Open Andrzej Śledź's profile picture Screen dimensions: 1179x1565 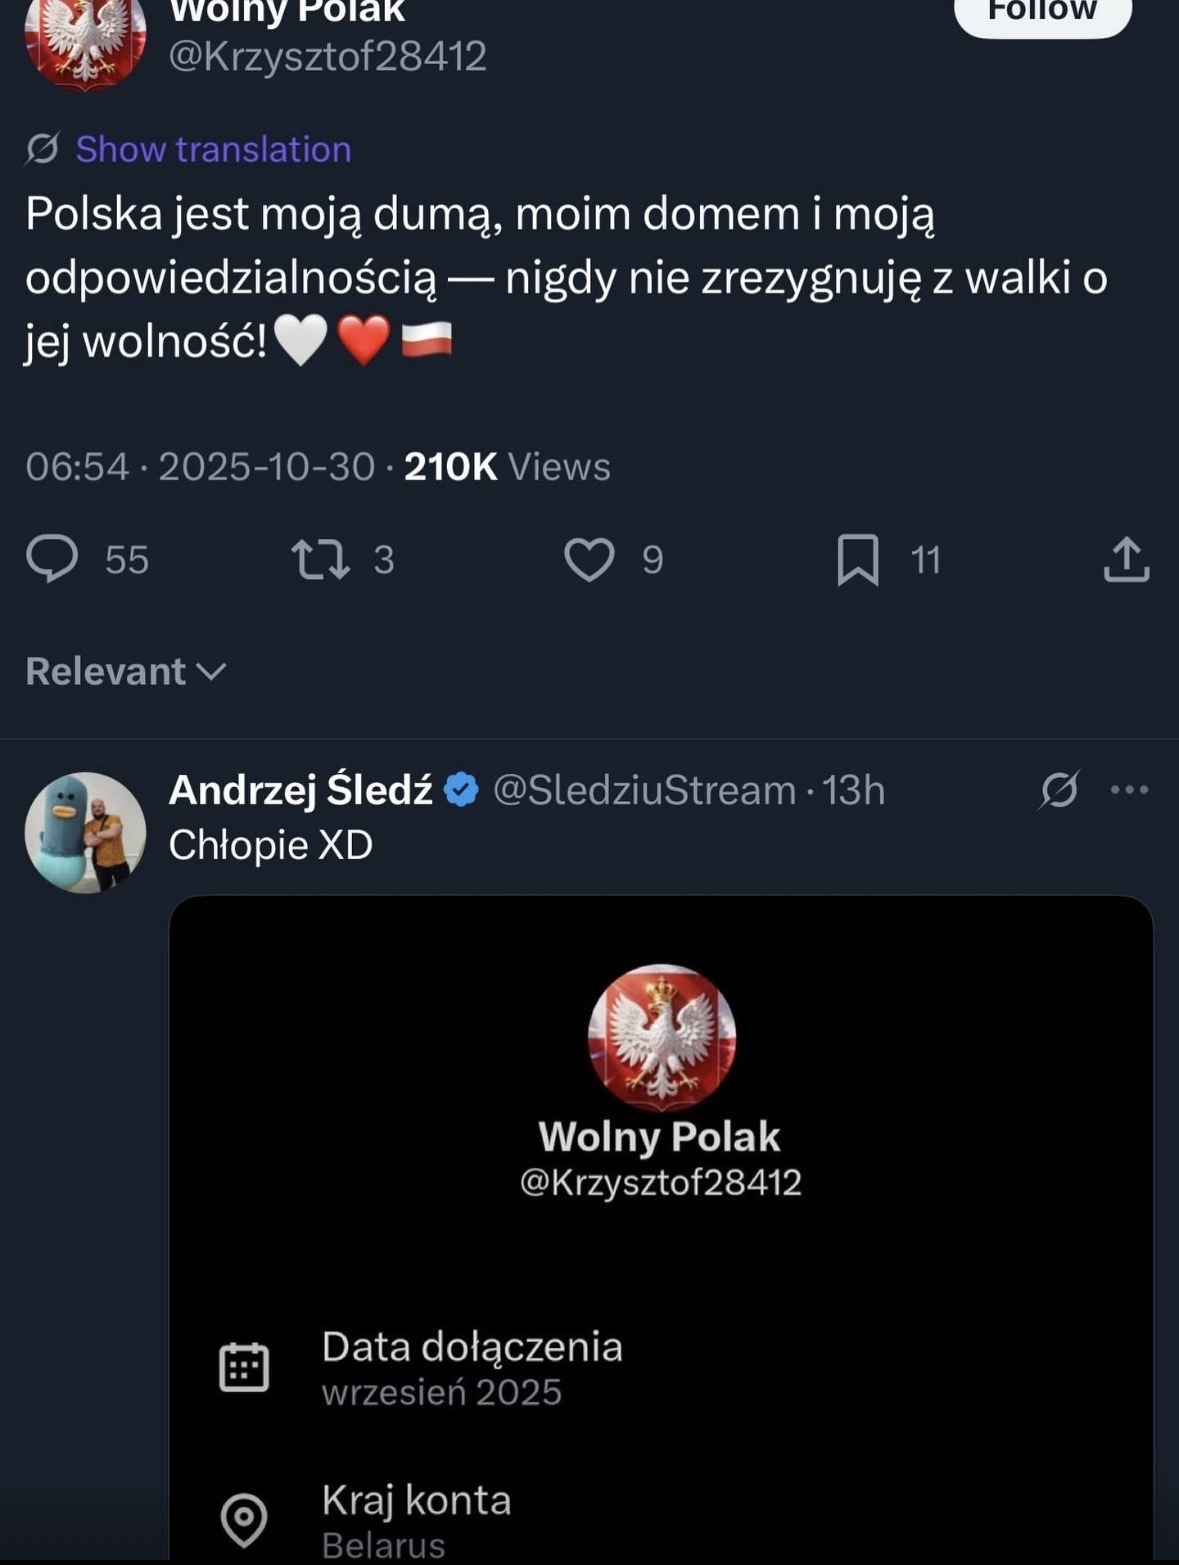coord(85,832)
